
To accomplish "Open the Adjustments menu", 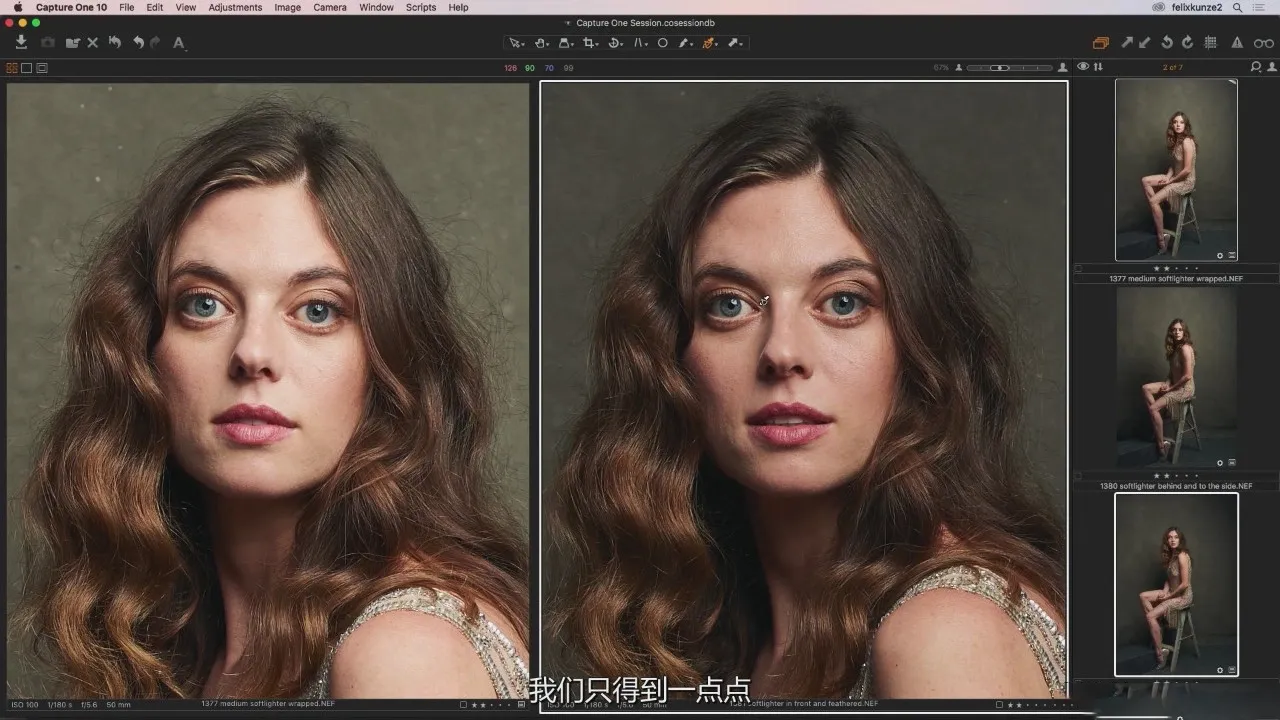I will coord(235,7).
